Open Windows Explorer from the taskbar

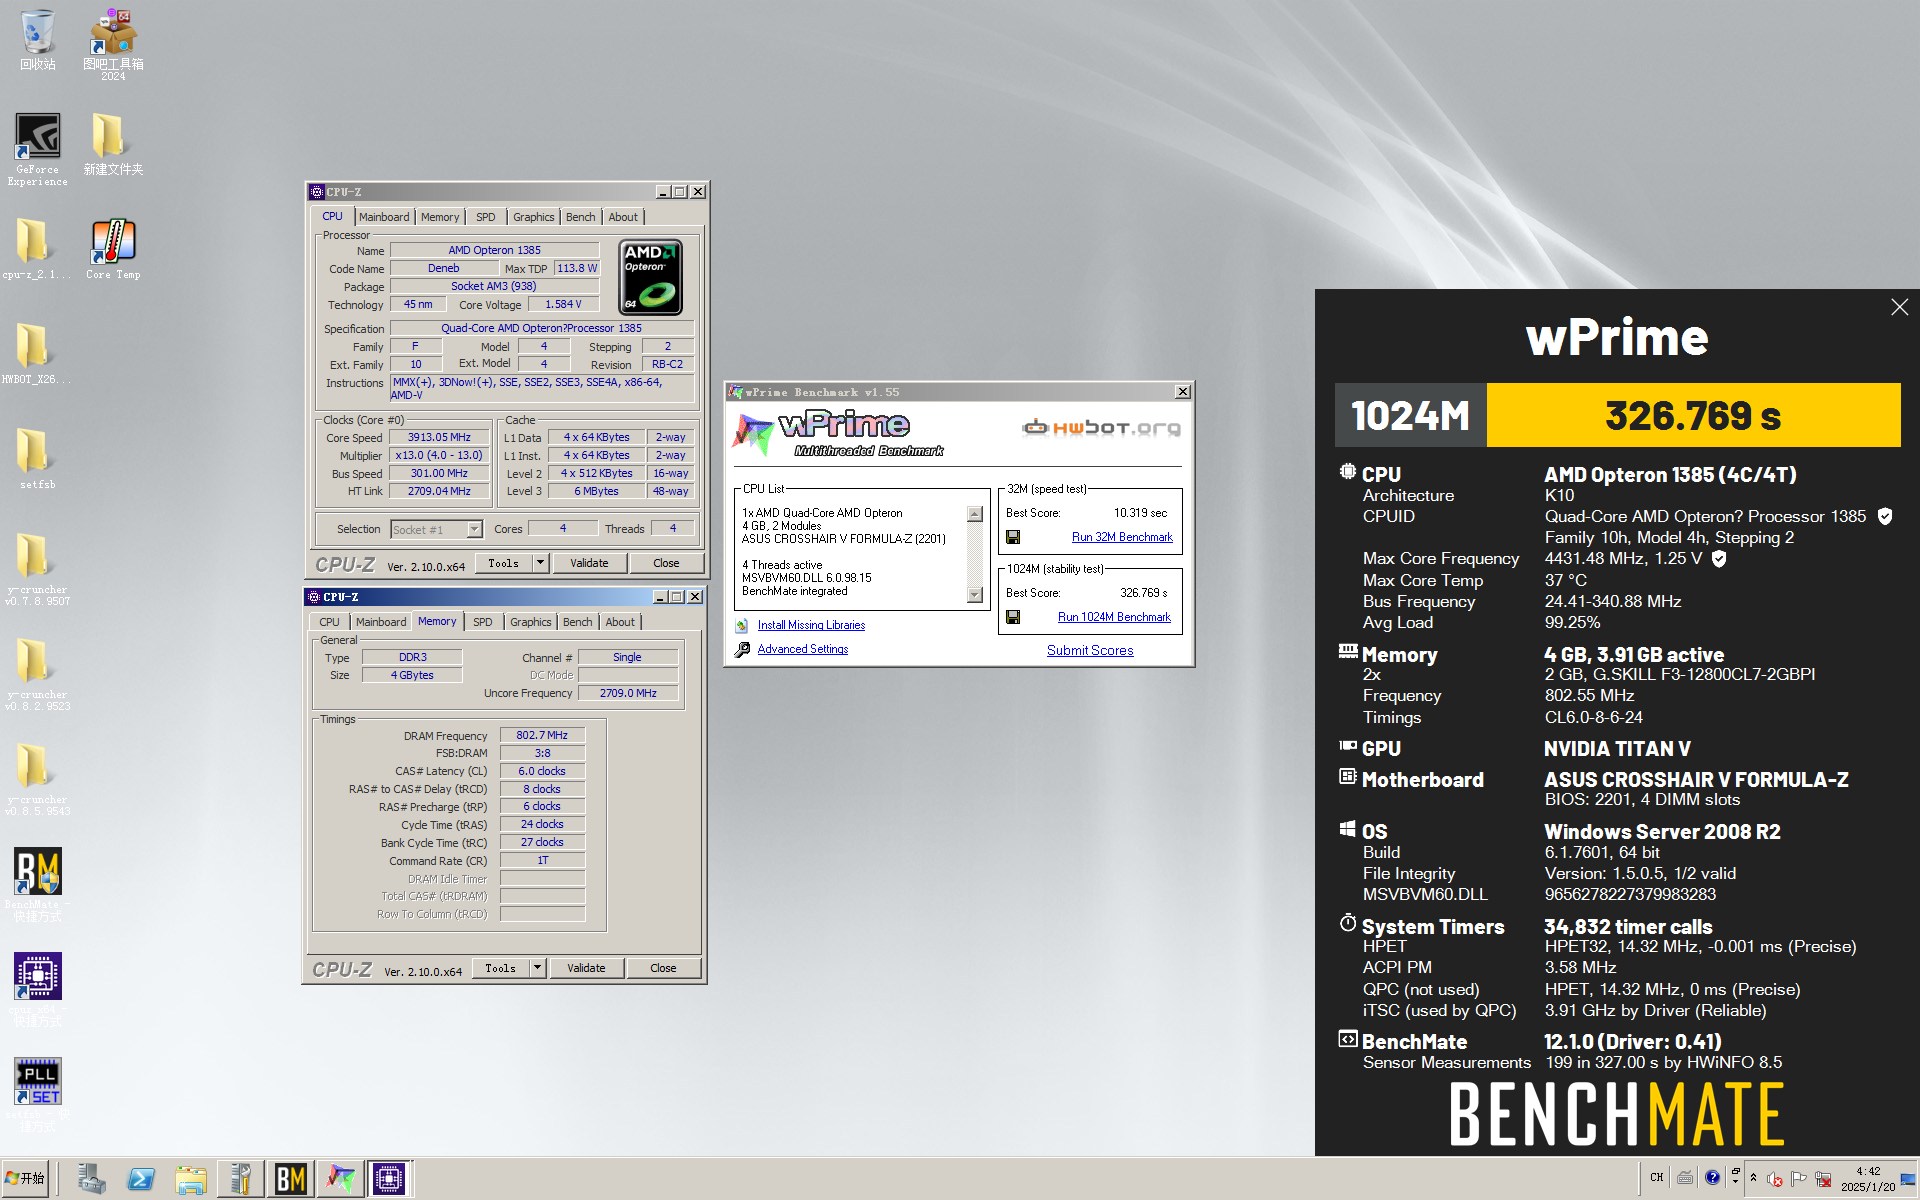[x=191, y=1179]
